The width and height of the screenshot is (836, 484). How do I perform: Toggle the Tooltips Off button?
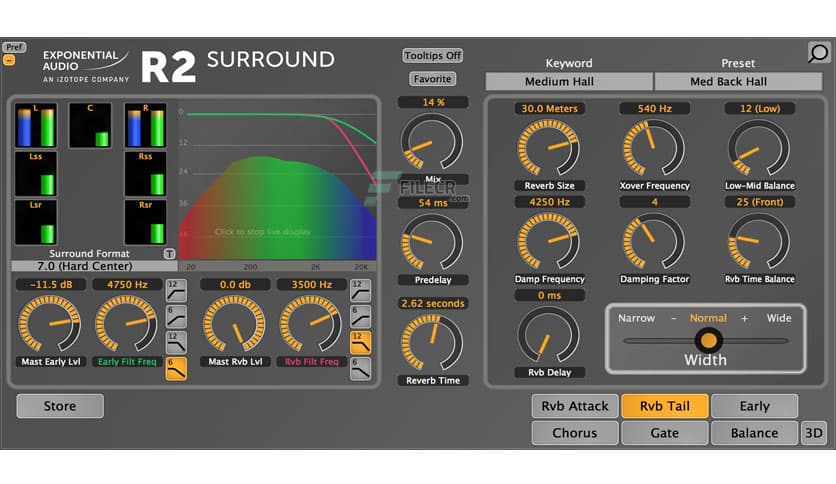(x=432, y=55)
